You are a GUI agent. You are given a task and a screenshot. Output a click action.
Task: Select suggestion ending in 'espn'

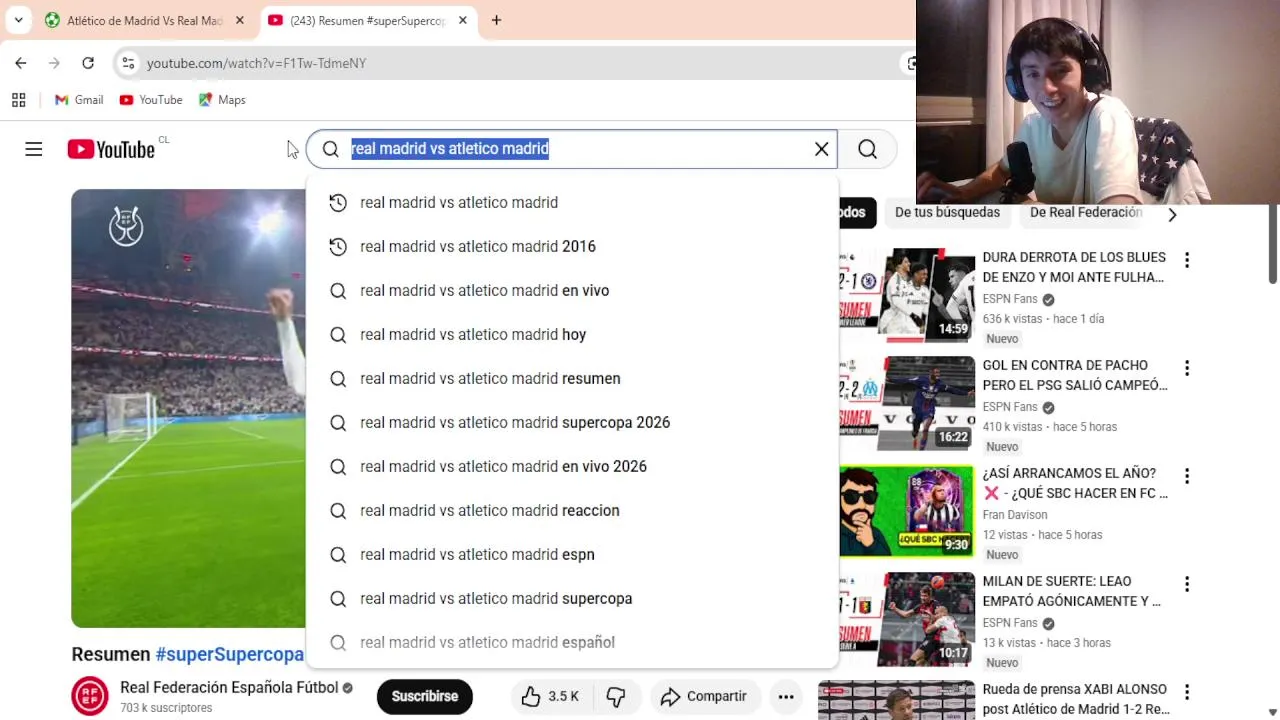[572, 554]
